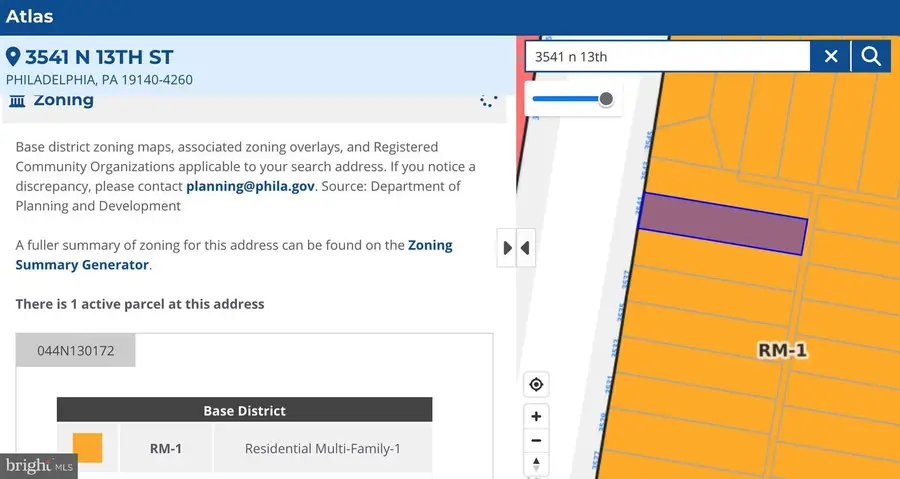Open the Zoning Summary Generator link
Screen dimensions: 900x479
(234, 255)
